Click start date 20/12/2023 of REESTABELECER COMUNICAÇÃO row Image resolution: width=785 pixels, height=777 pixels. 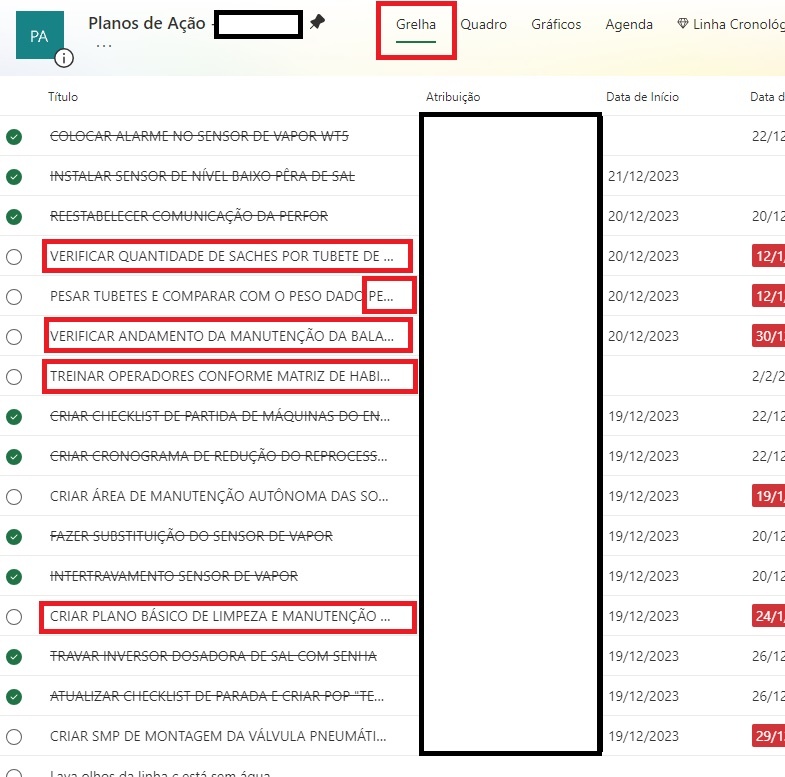[643, 216]
